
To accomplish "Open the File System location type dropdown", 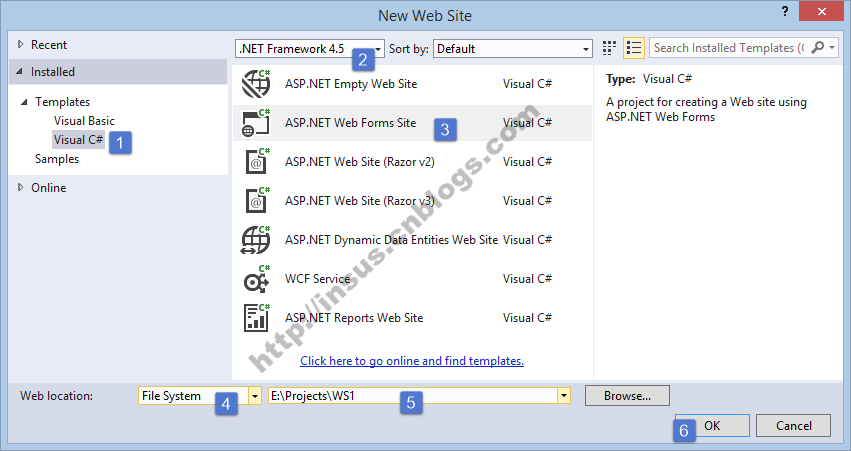I will (255, 396).
